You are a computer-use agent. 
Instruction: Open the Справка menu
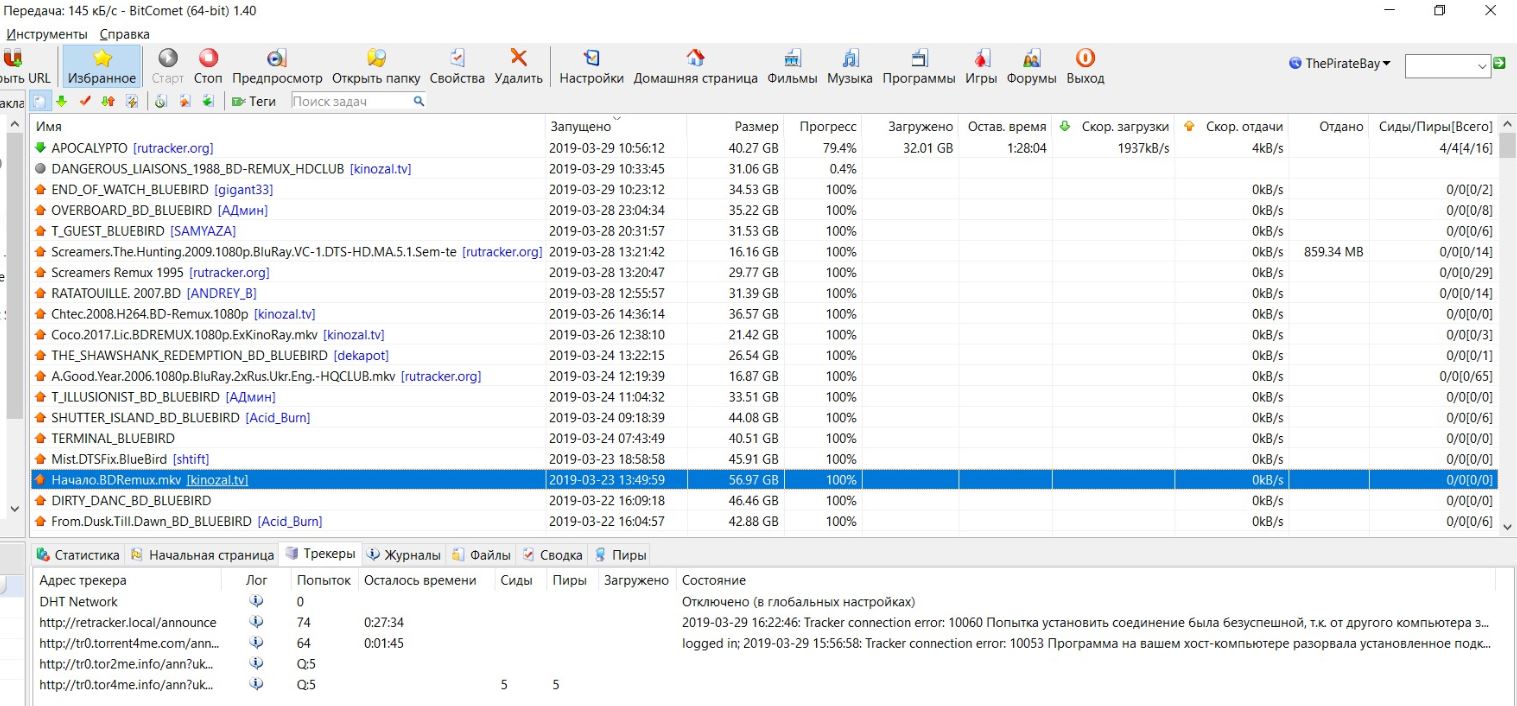pos(124,34)
